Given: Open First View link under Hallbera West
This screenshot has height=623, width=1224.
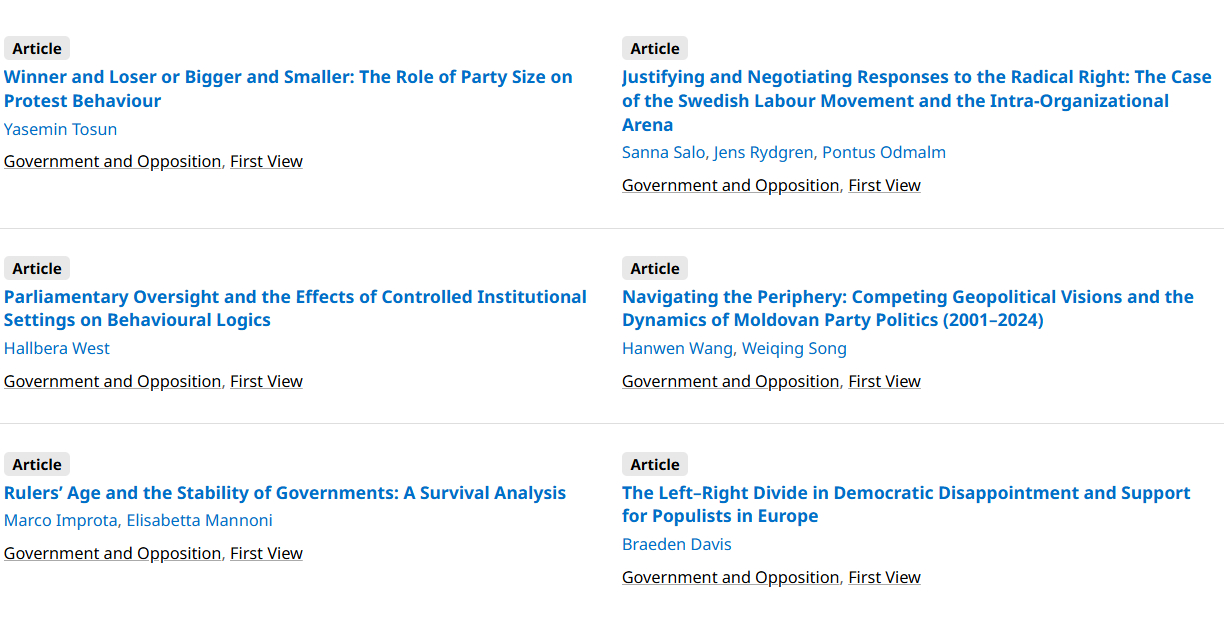Looking at the screenshot, I should (266, 381).
